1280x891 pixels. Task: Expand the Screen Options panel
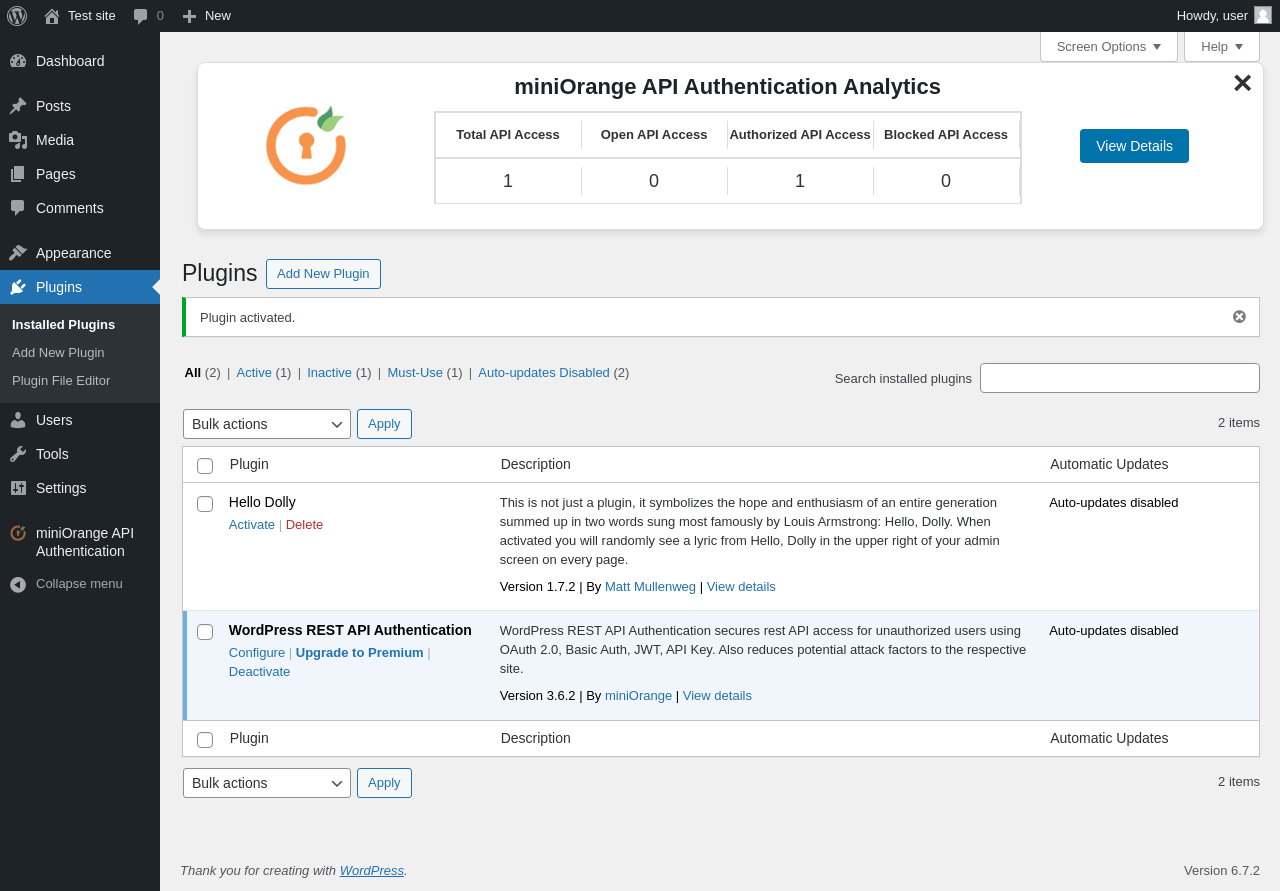pos(1108,47)
